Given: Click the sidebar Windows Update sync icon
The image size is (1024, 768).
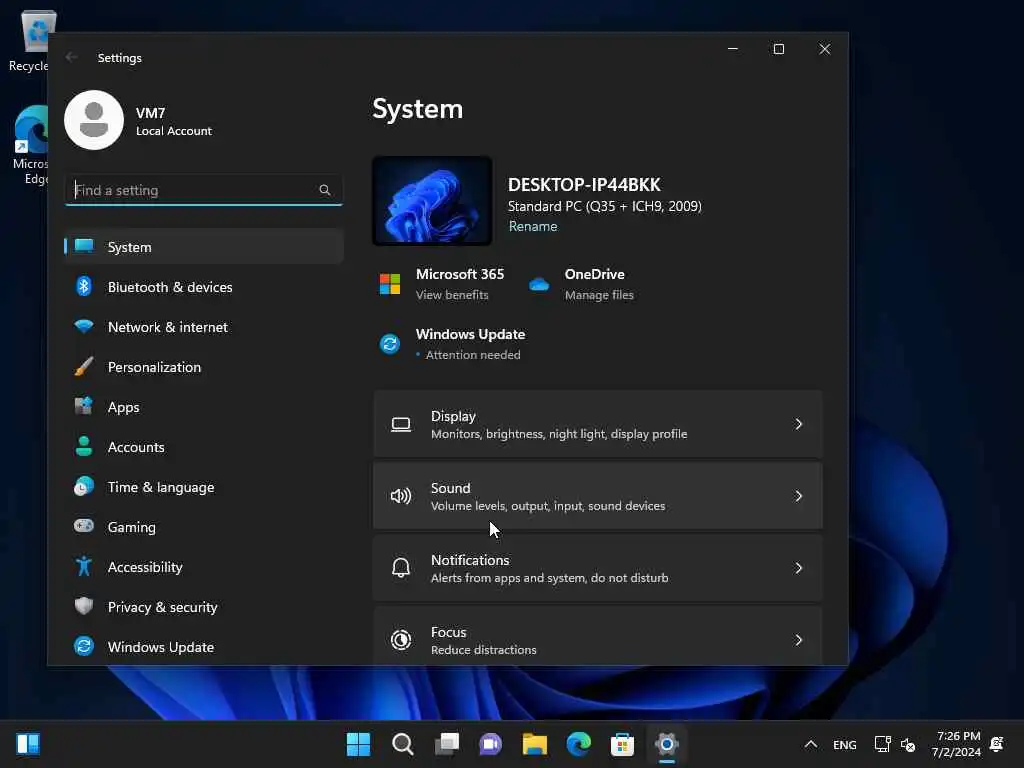Looking at the screenshot, I should click(84, 647).
